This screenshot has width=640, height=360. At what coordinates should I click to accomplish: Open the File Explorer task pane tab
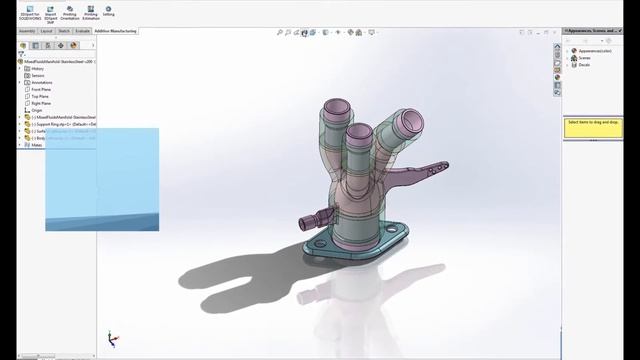557,63
